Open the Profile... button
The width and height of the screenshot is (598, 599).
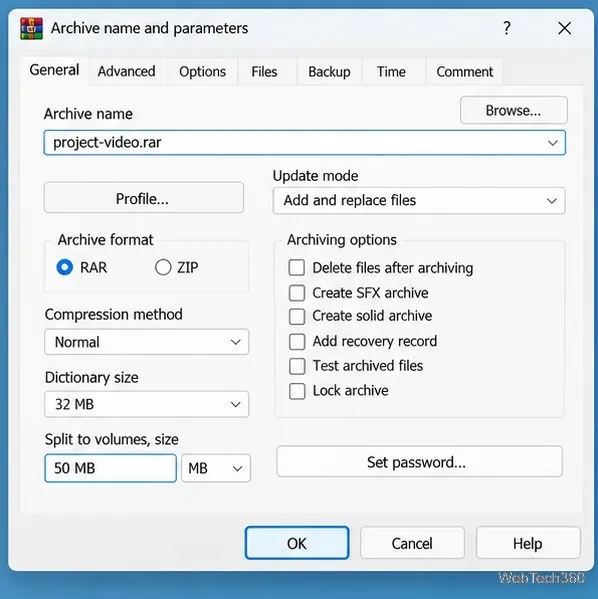pos(144,198)
